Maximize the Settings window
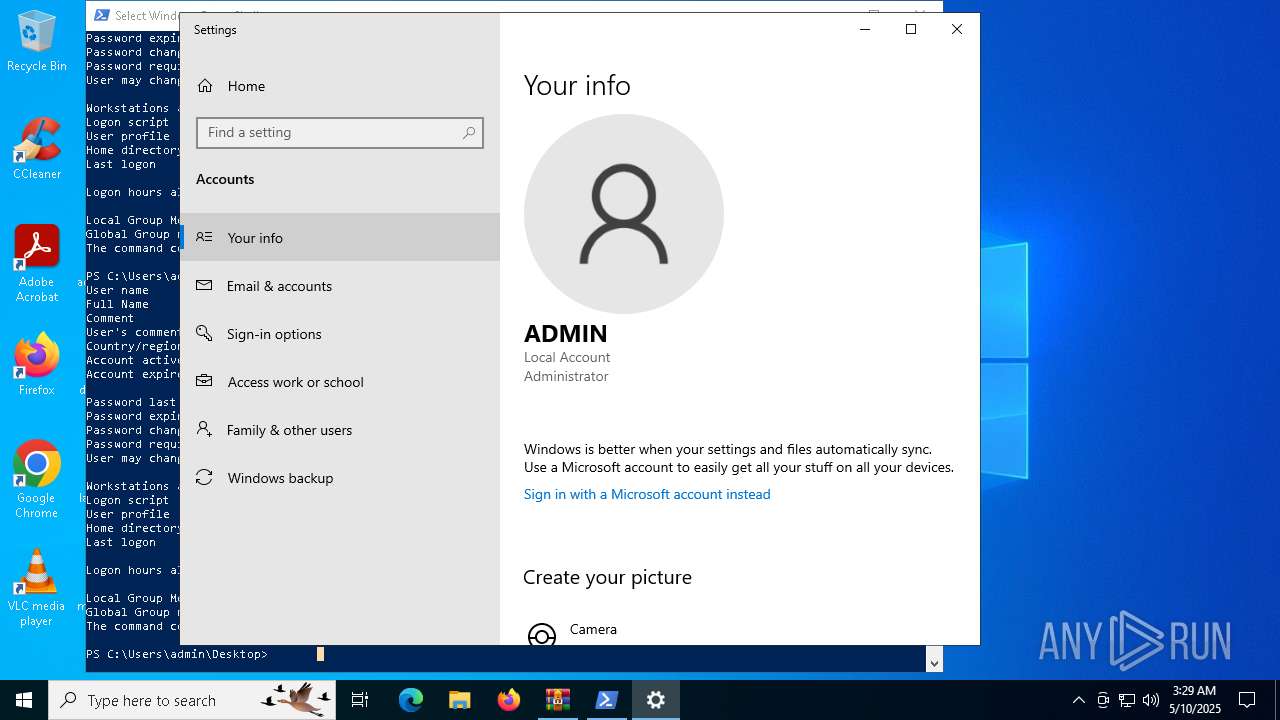 [x=911, y=29]
